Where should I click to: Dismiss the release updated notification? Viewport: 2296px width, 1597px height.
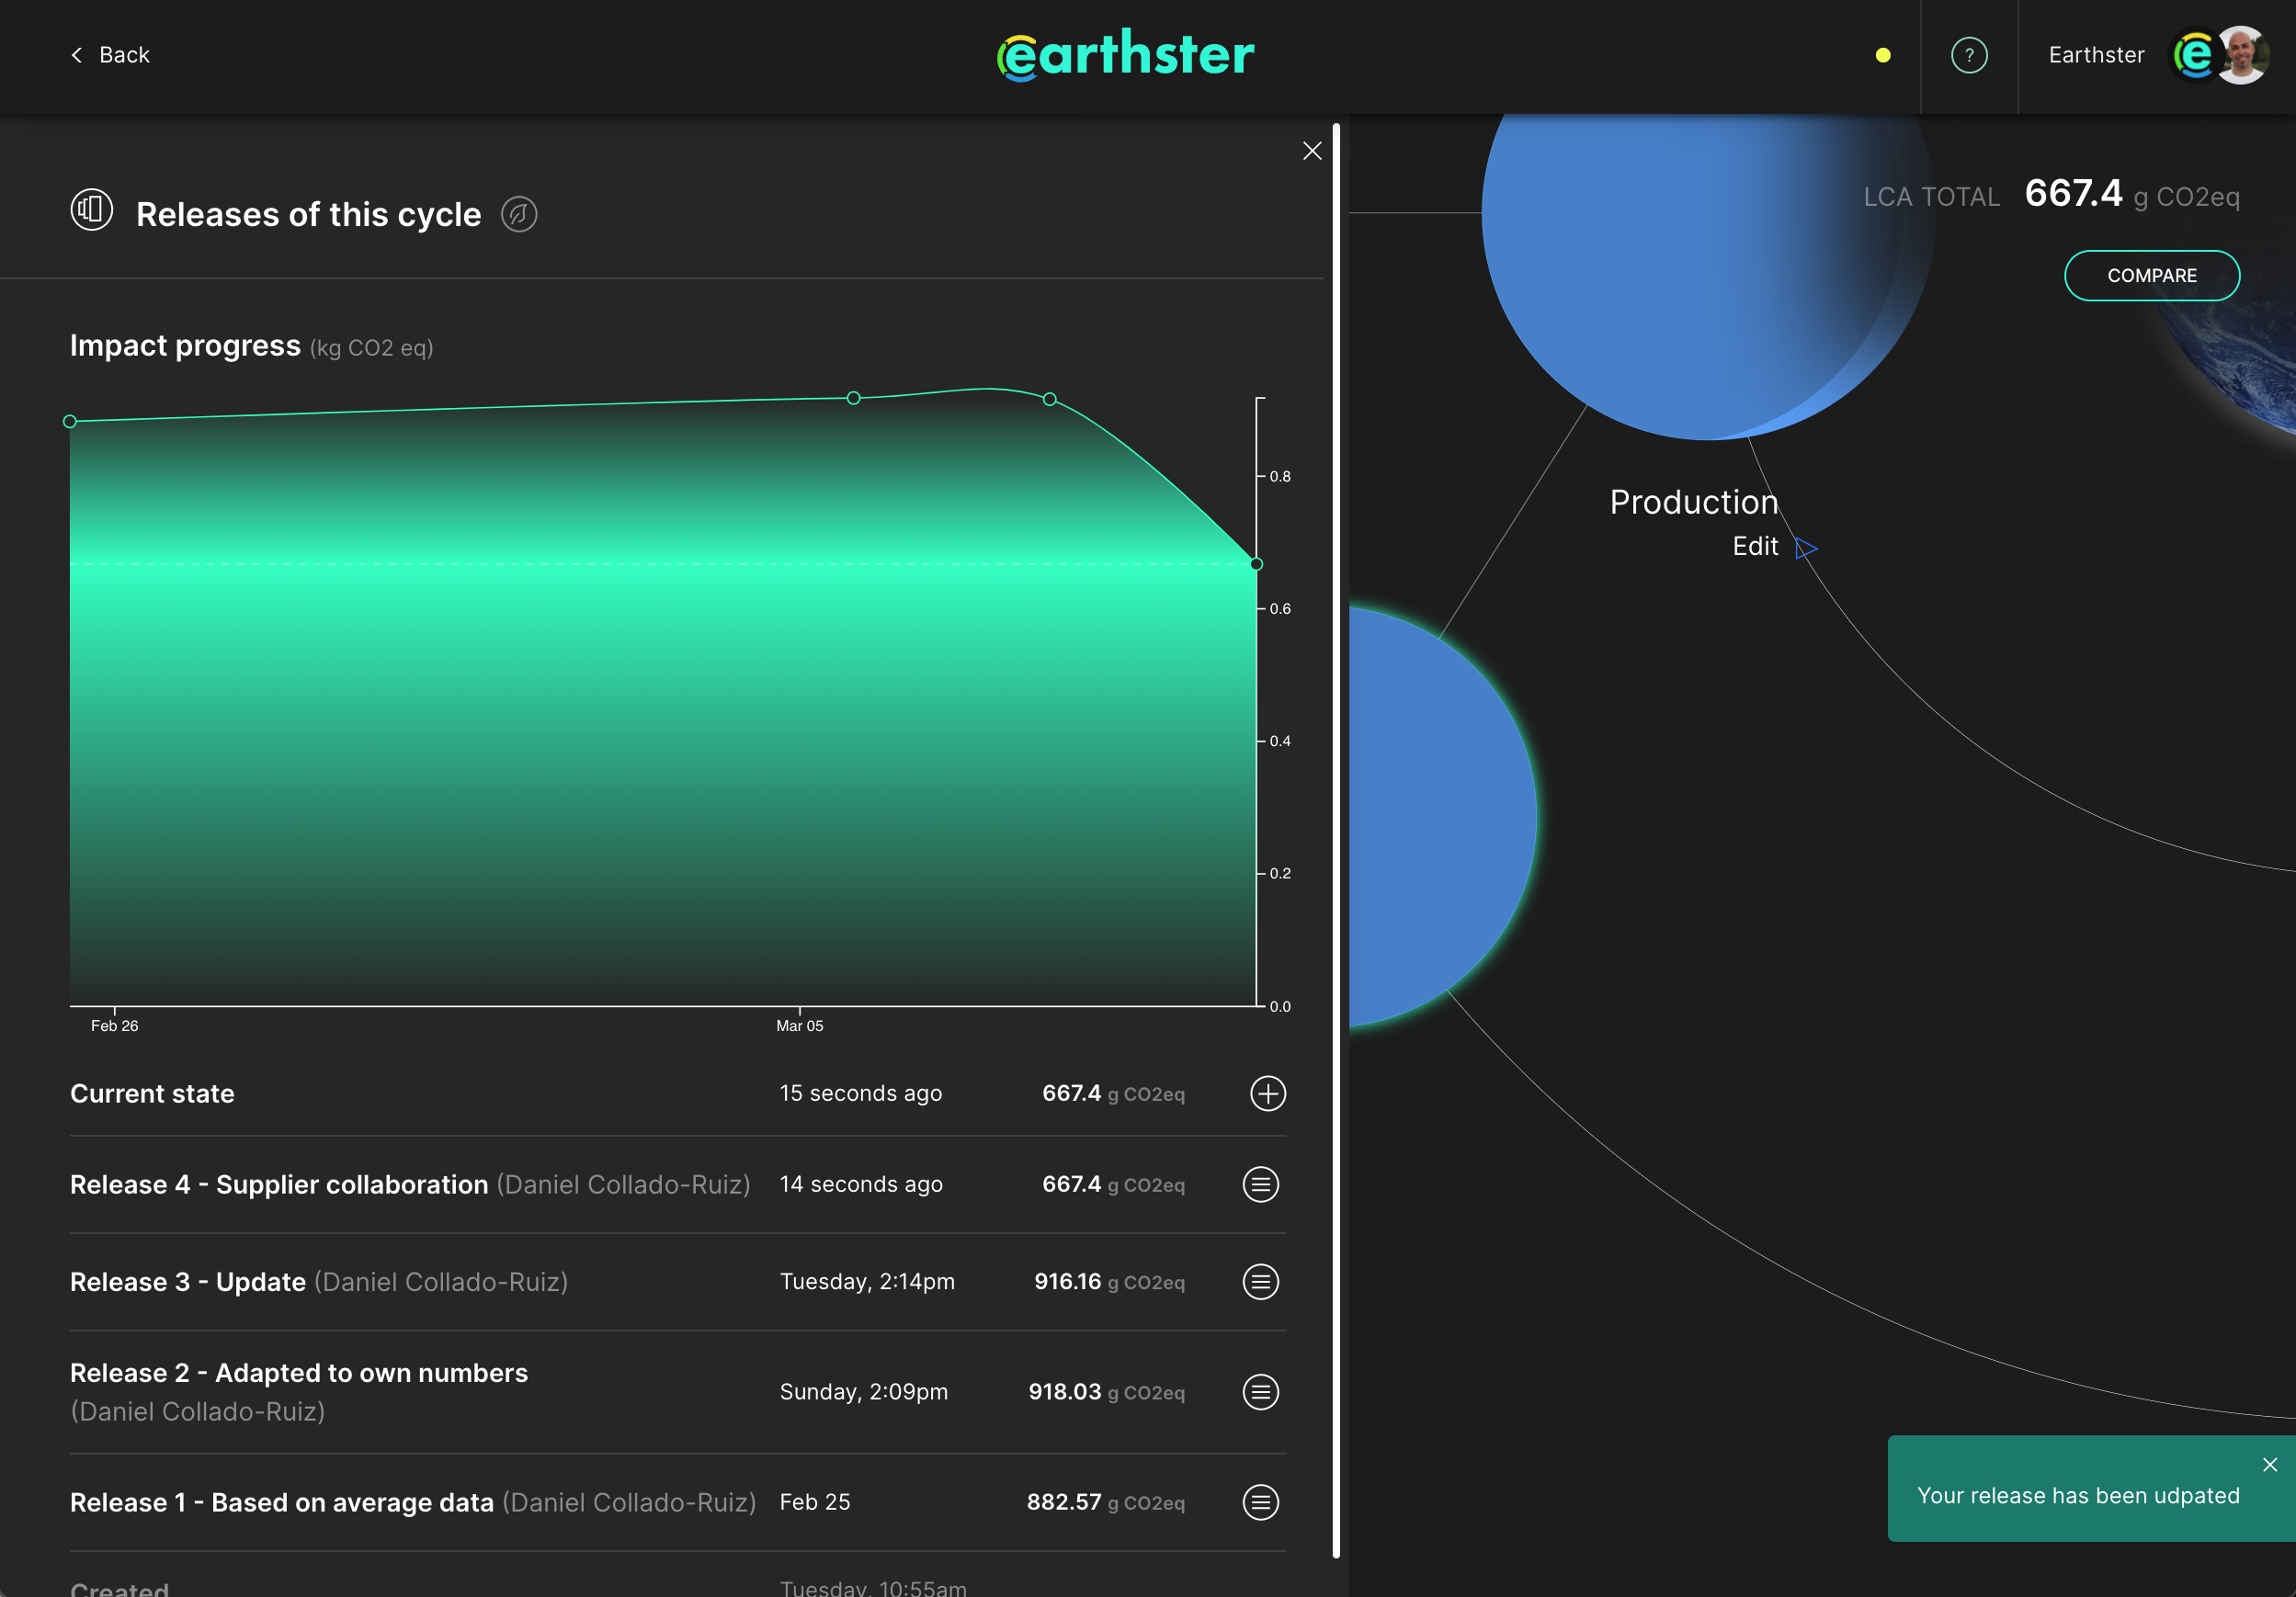pos(2268,1464)
